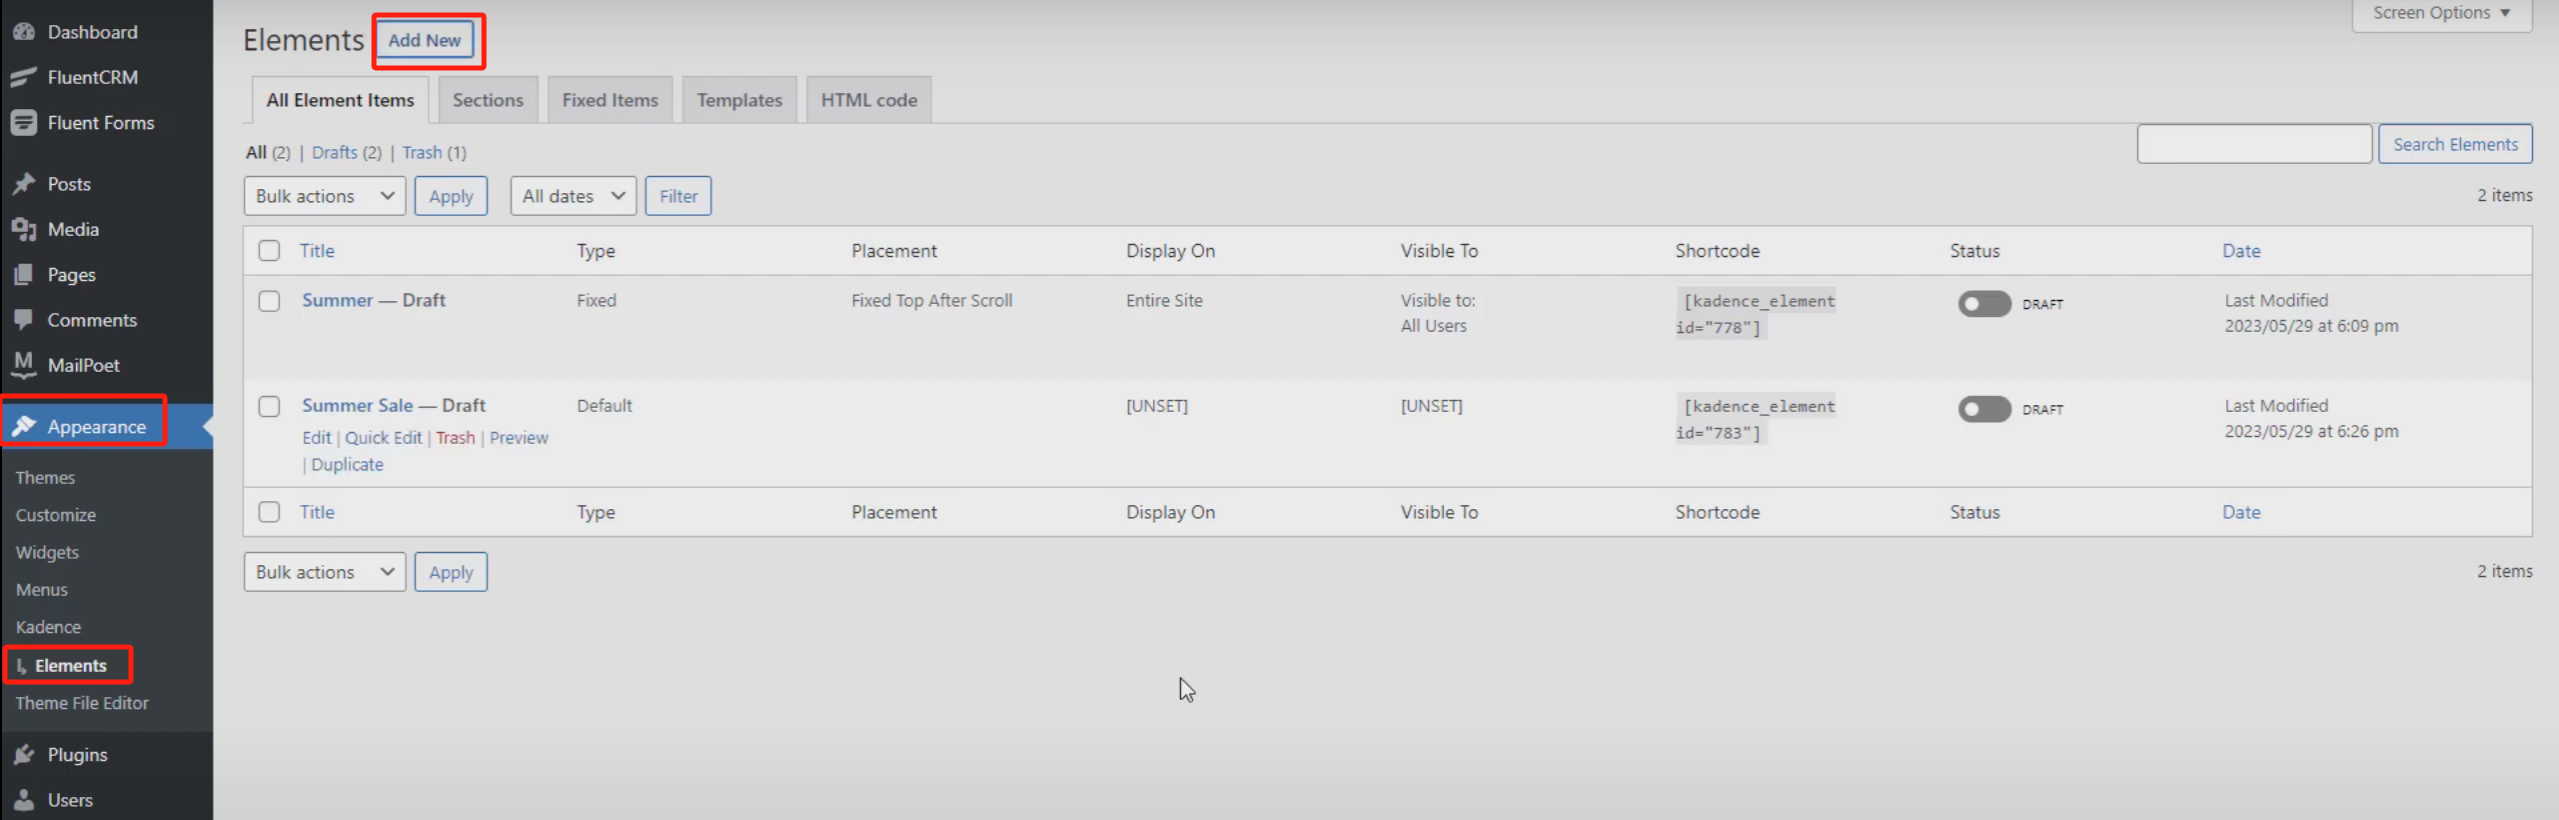Screen dimensions: 2559x820
Task: Click the Dashboard gauge icon in sidebar
Action: [x=24, y=32]
